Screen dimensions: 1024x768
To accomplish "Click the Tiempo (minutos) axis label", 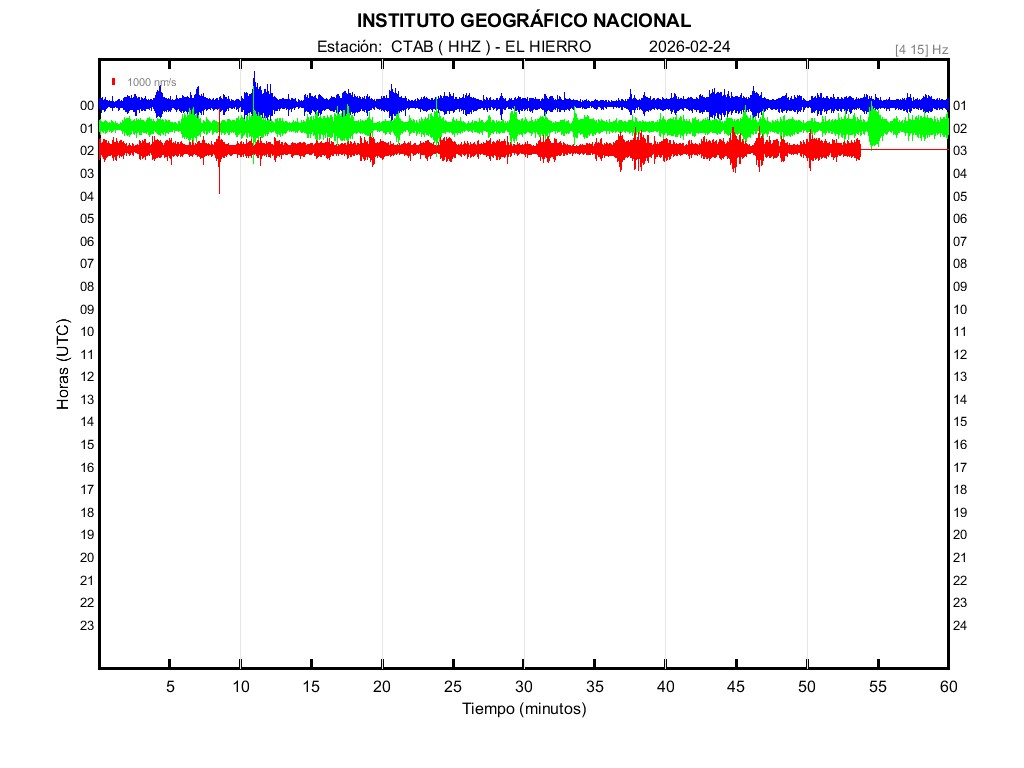I will click(524, 709).
